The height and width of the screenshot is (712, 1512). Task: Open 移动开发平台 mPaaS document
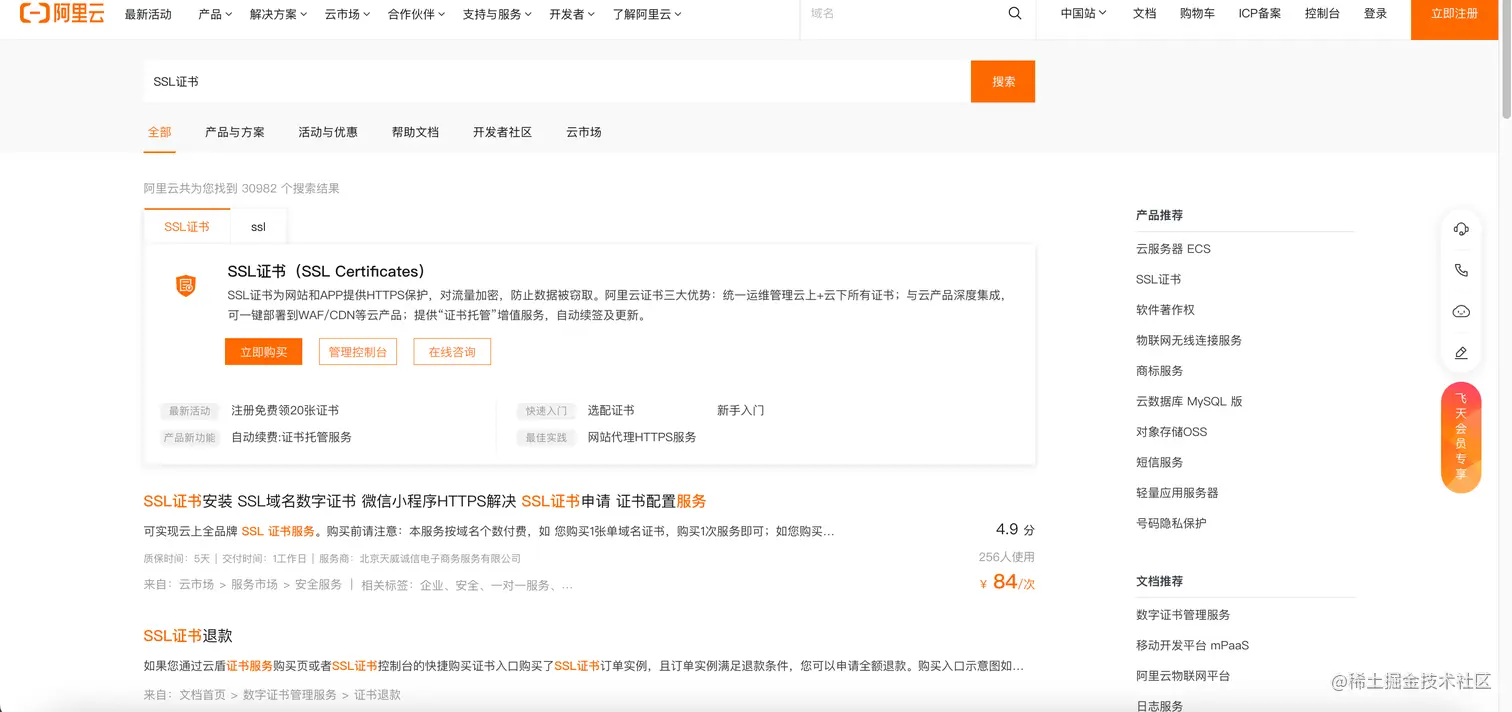coord(1192,645)
